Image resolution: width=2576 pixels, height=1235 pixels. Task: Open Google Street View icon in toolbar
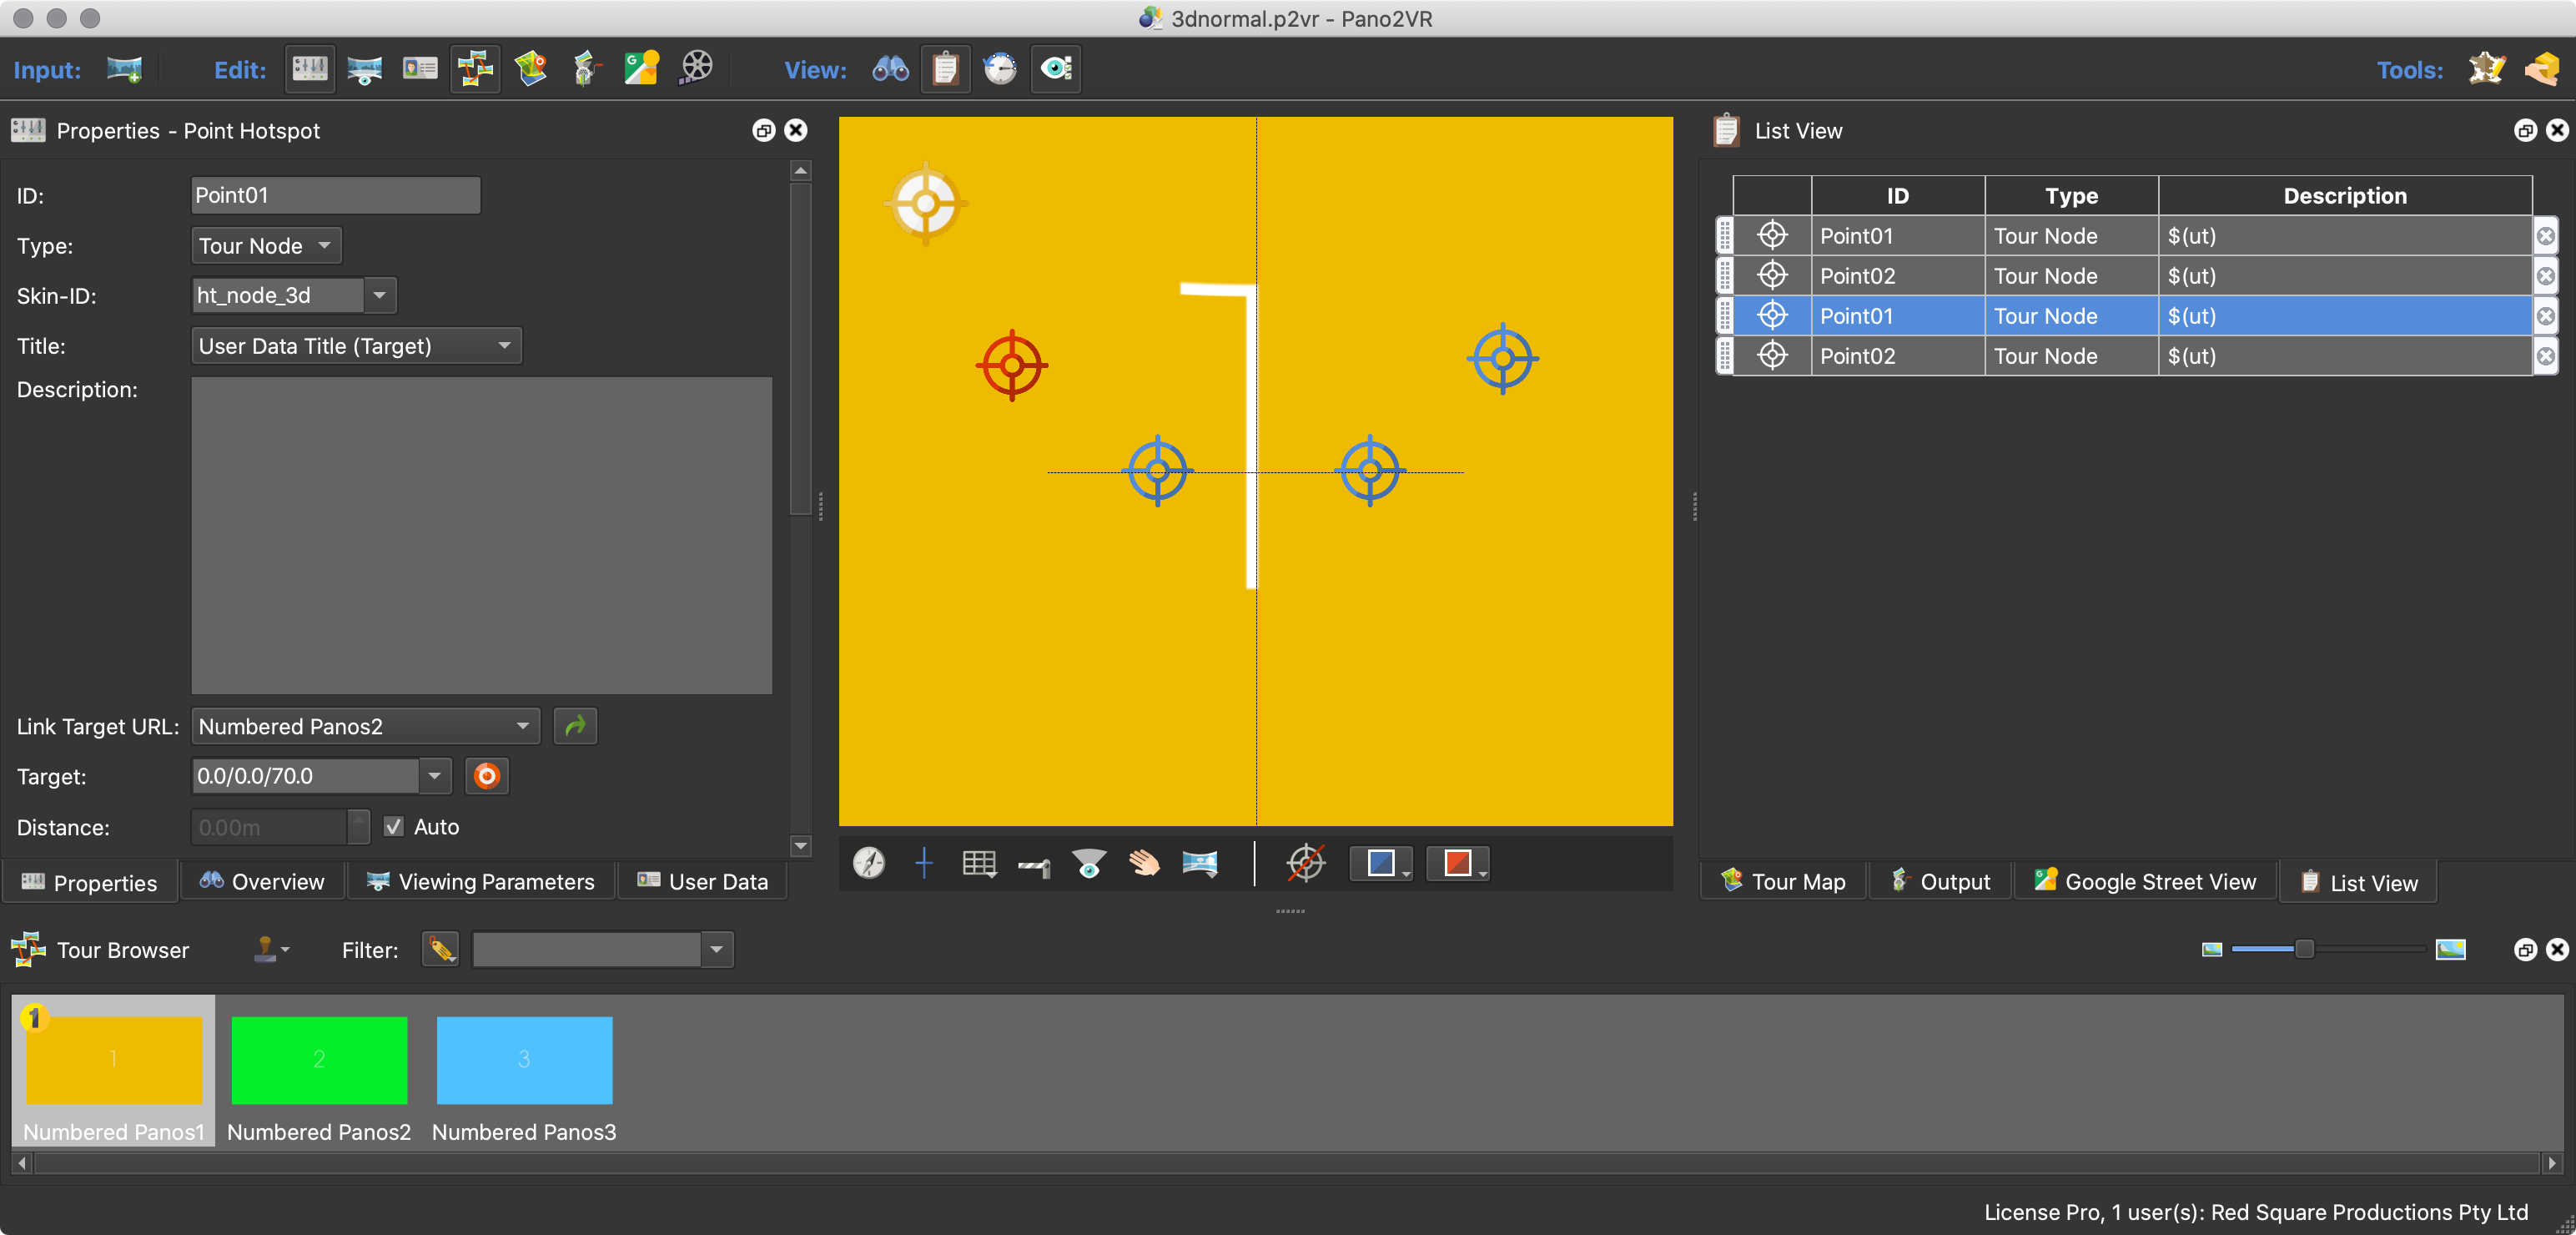(641, 69)
